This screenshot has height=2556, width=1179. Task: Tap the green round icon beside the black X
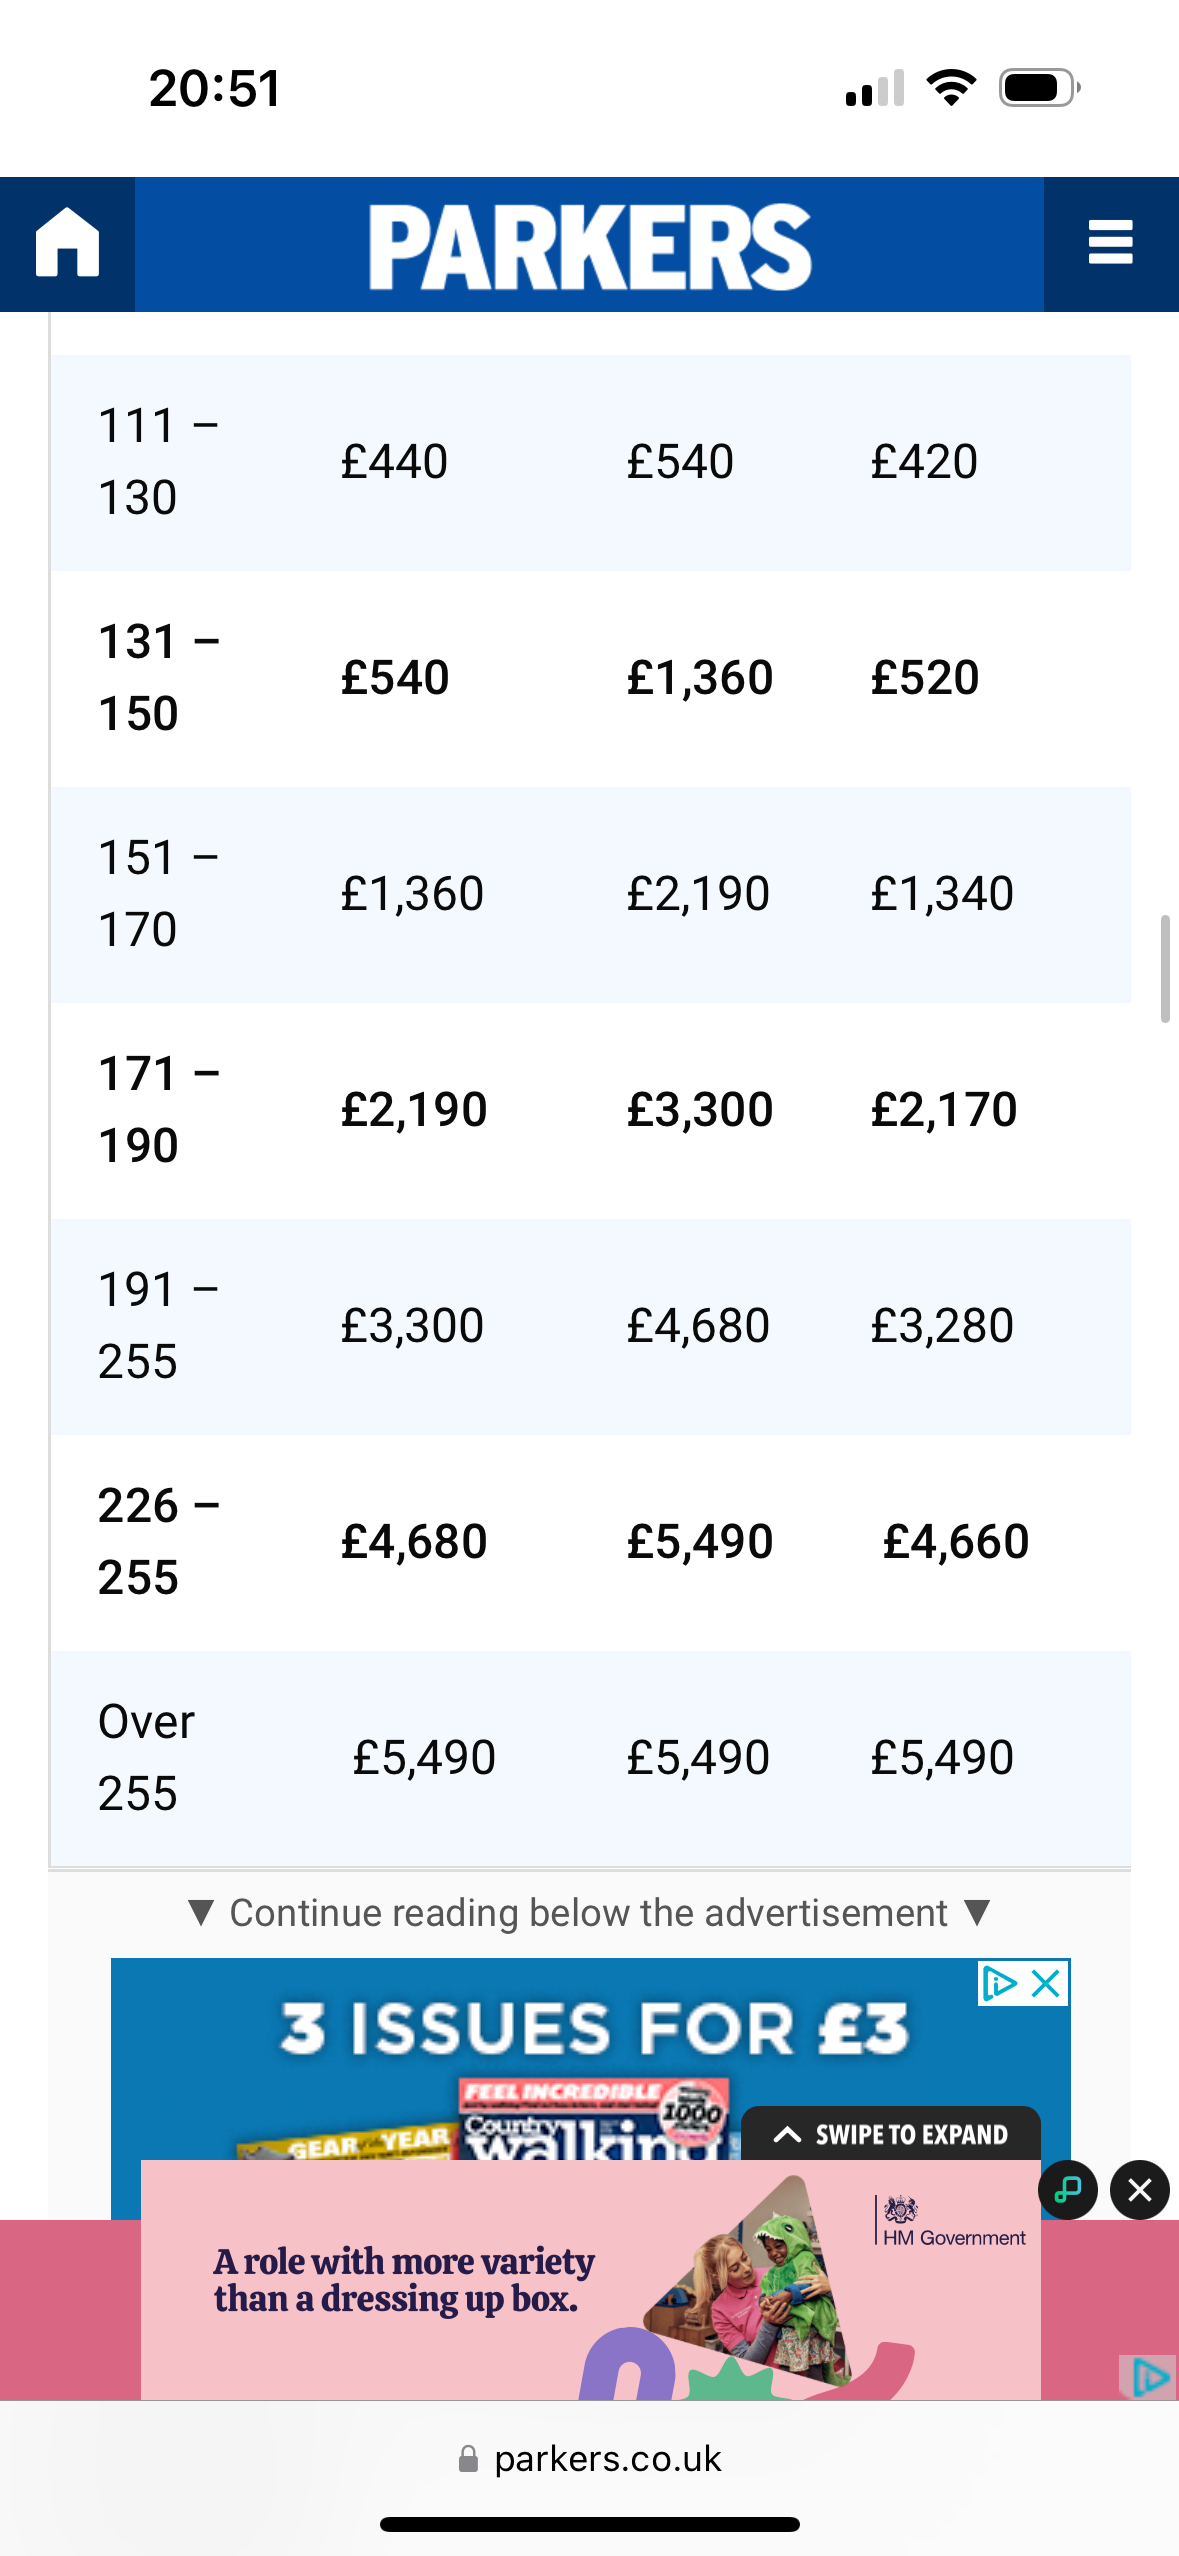(x=1068, y=2190)
